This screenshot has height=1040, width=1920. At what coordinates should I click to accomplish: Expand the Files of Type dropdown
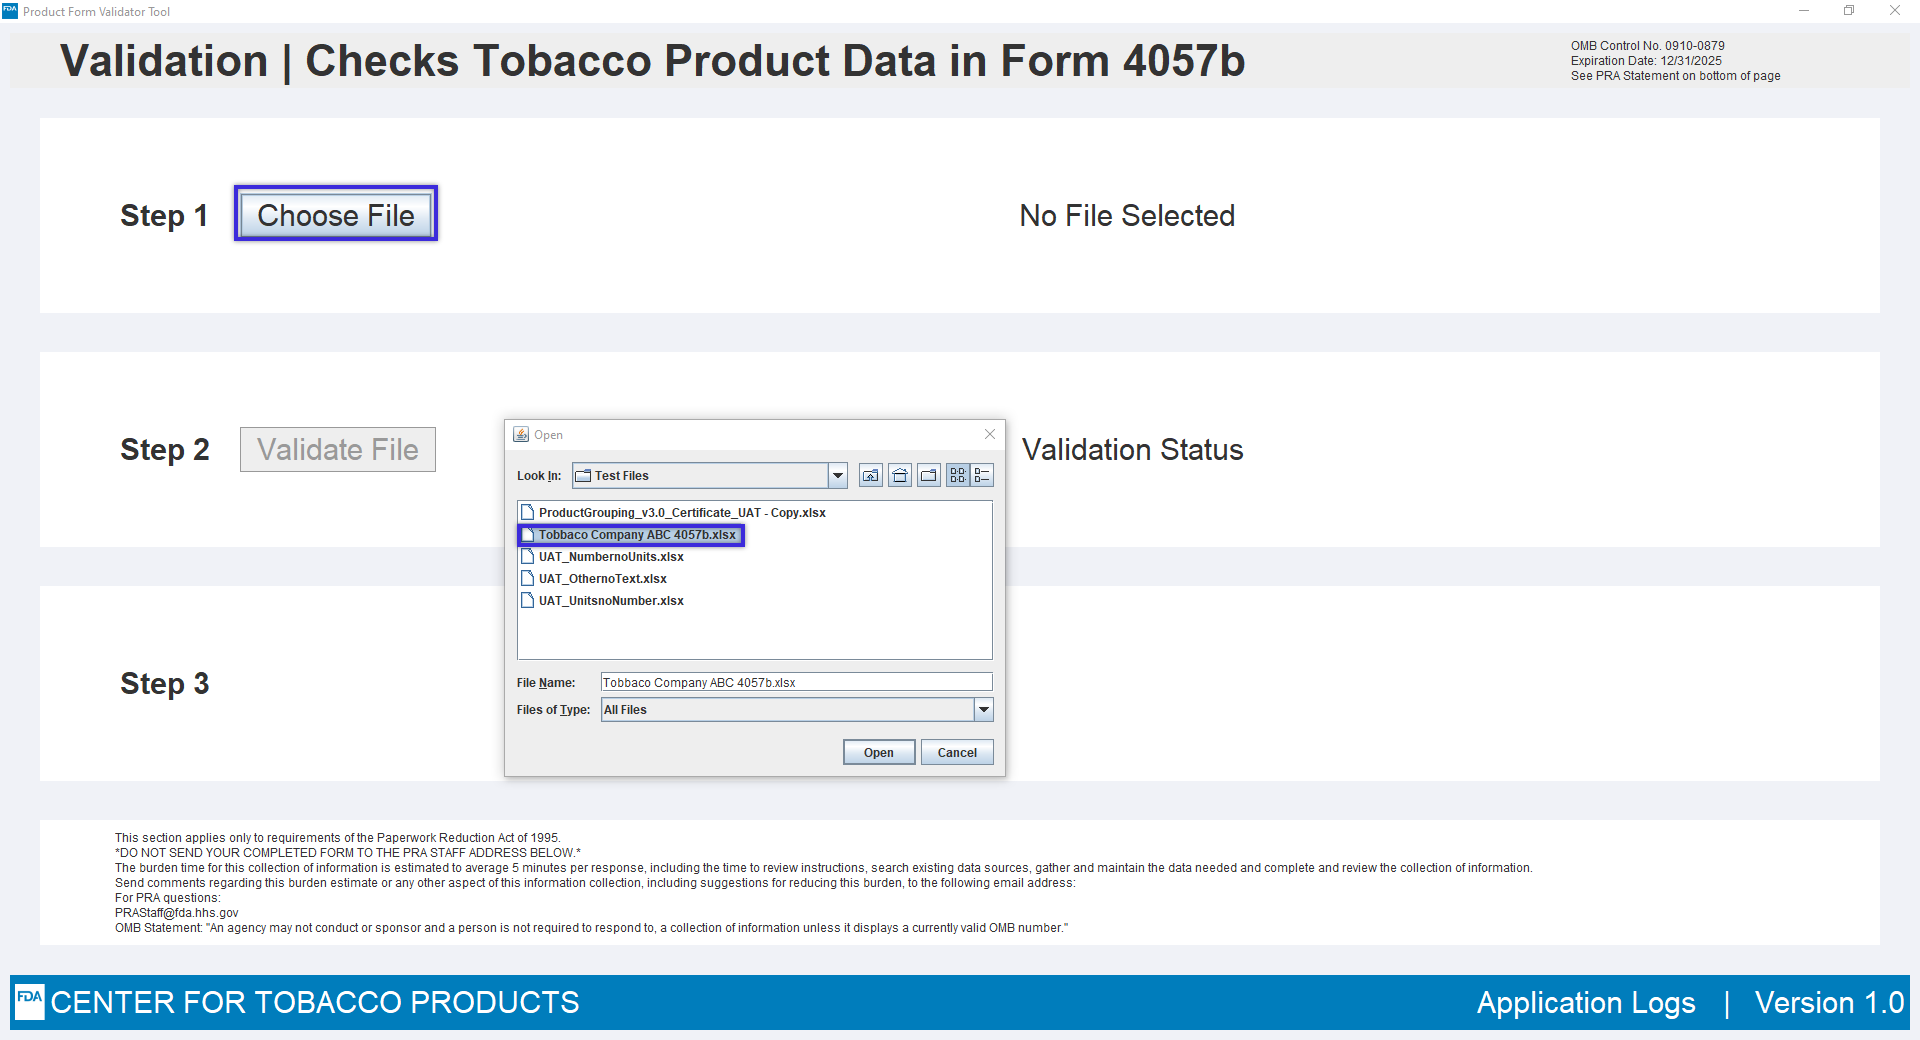click(x=984, y=710)
